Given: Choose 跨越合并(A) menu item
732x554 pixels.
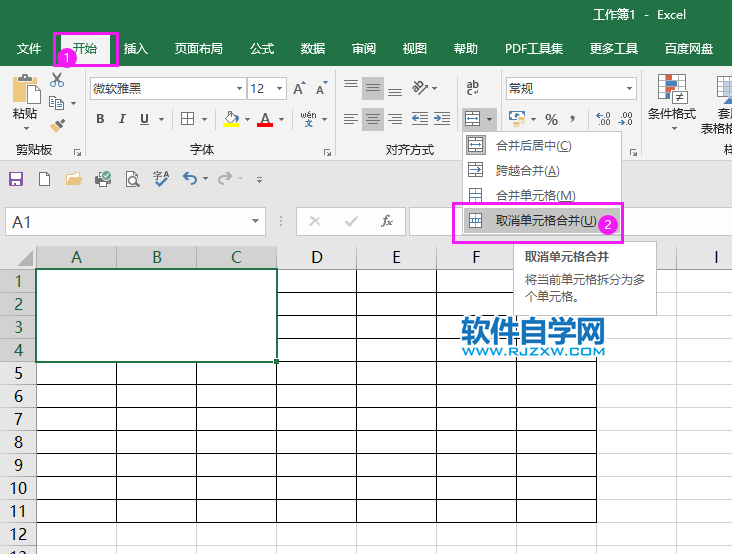Looking at the screenshot, I should point(542,170).
